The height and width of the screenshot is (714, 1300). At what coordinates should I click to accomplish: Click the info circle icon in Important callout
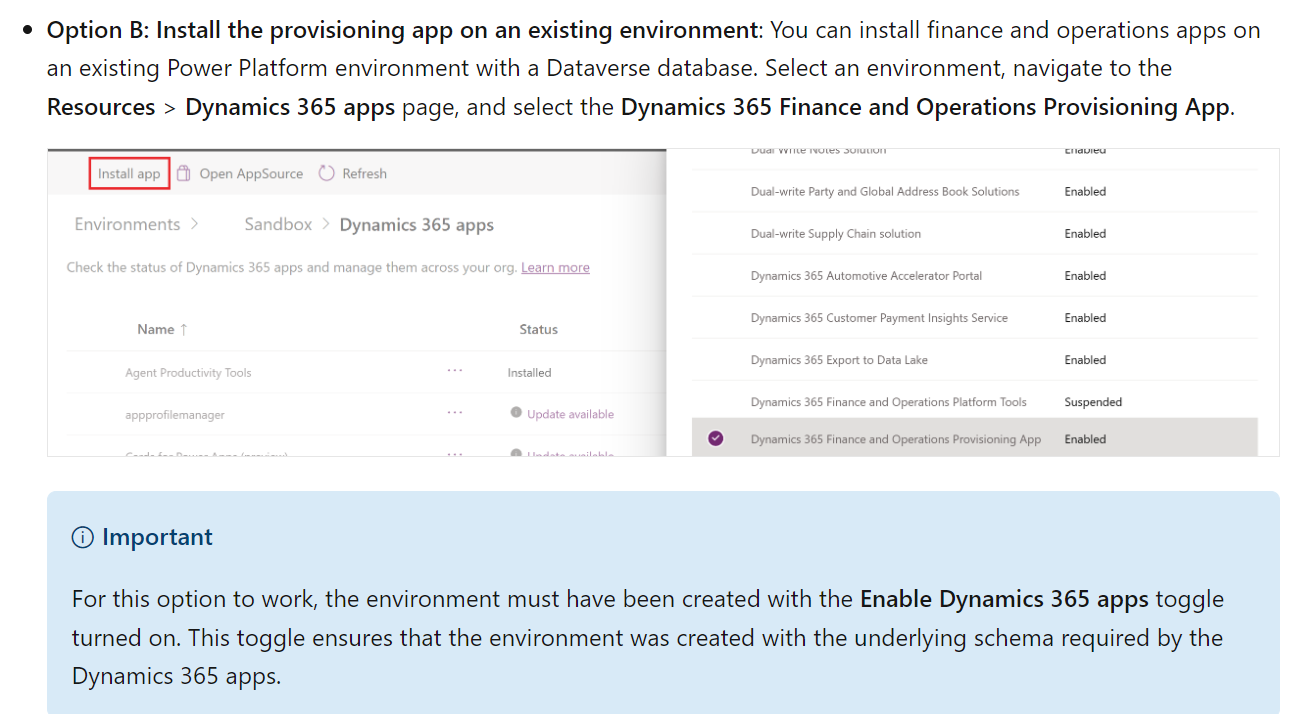pos(81,537)
